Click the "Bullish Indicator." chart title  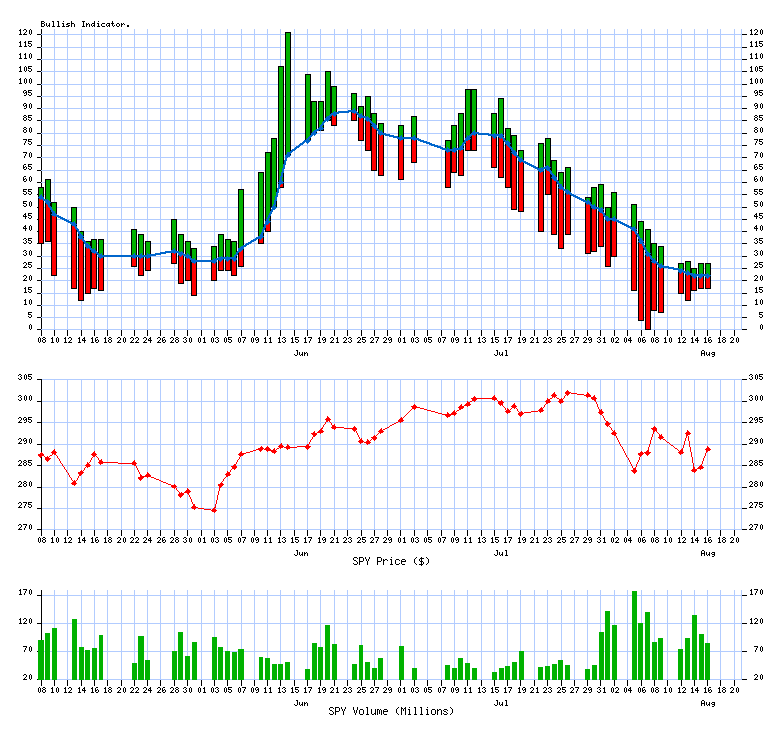point(85,23)
